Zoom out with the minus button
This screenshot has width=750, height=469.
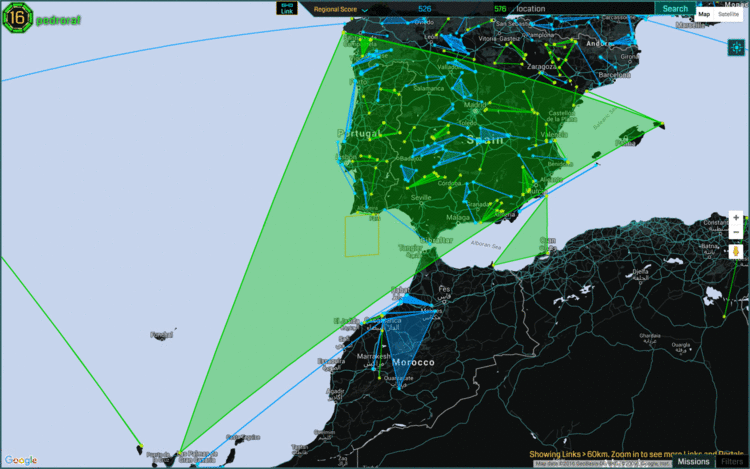pyautogui.click(x=736, y=233)
